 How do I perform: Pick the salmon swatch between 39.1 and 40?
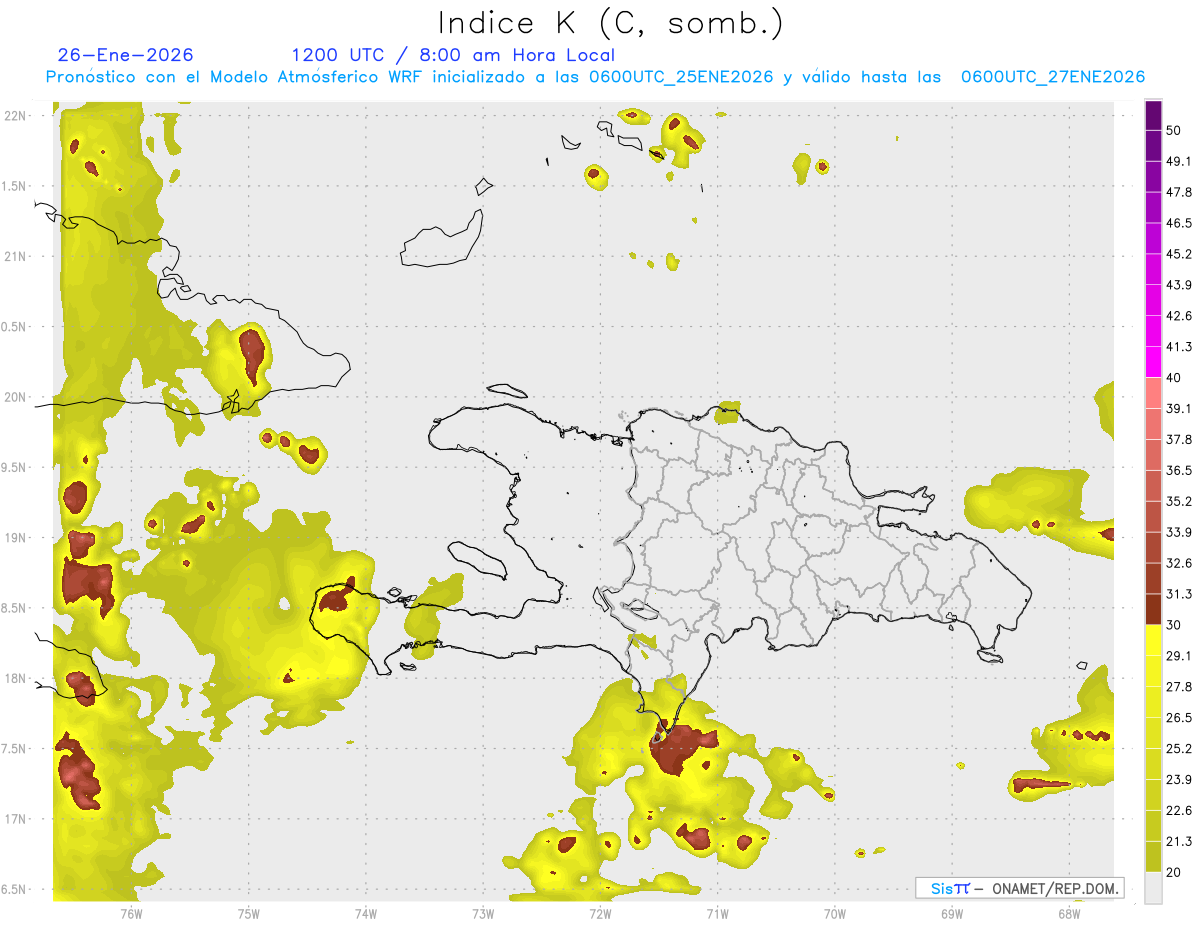[1154, 393]
